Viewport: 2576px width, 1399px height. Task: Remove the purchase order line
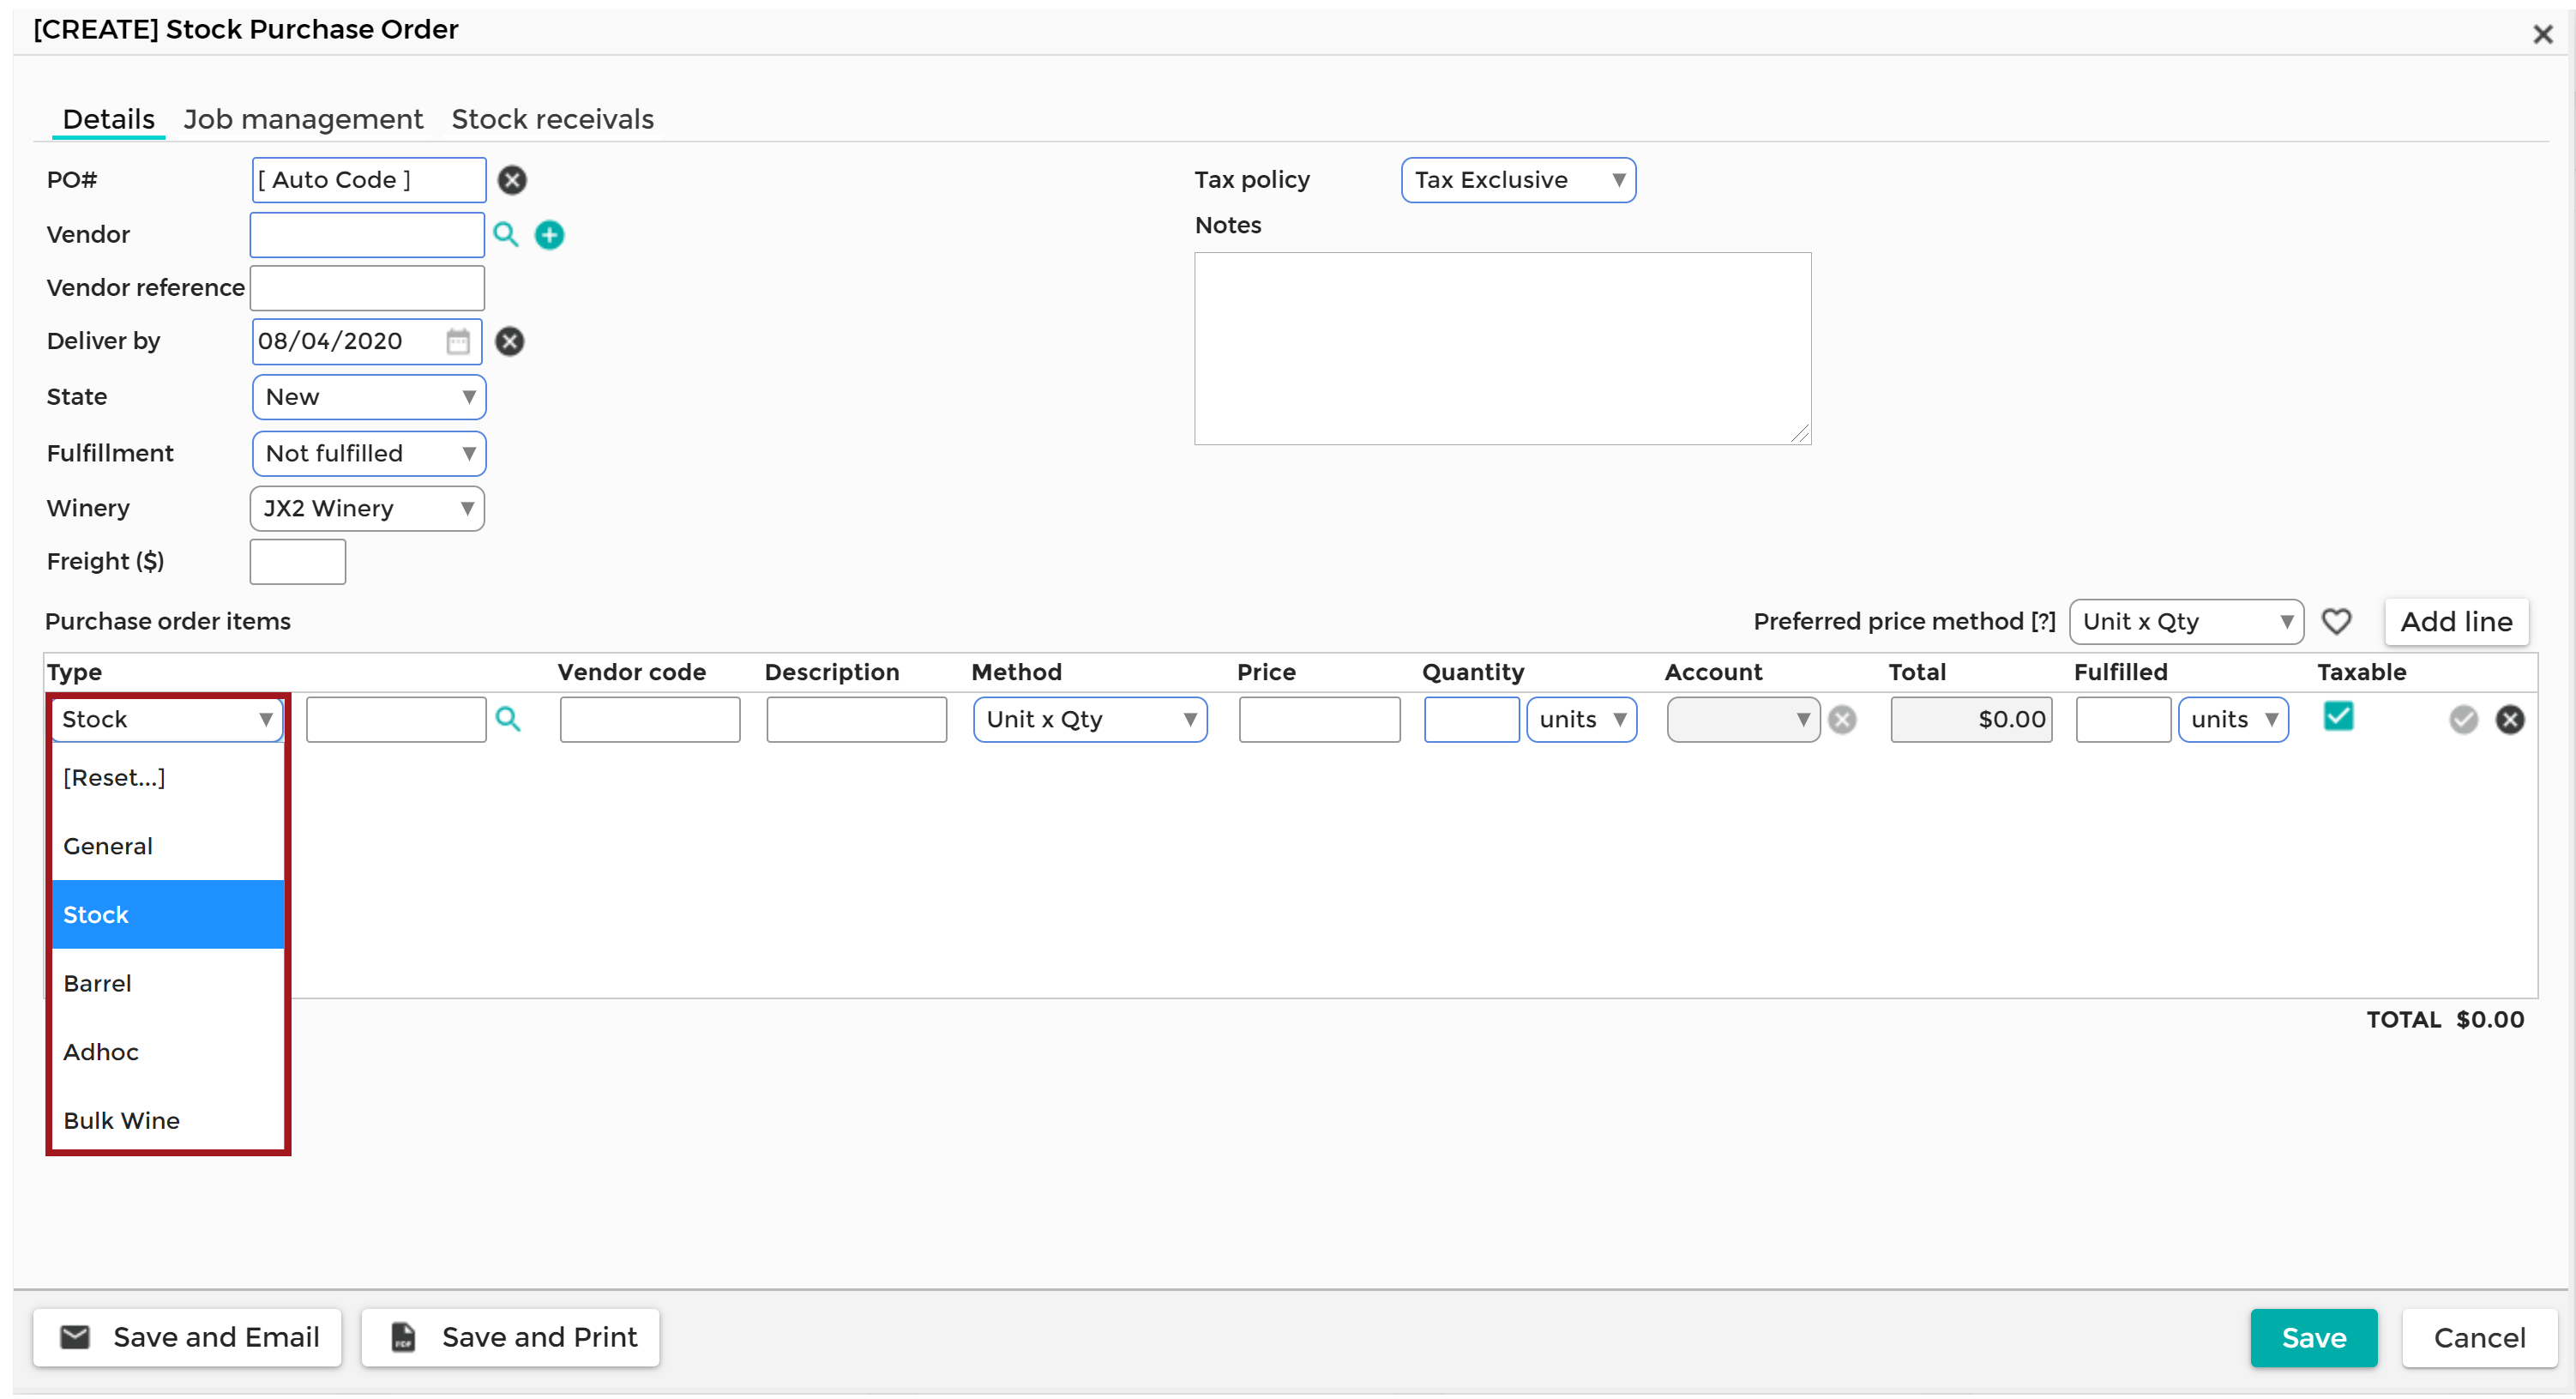(2510, 720)
